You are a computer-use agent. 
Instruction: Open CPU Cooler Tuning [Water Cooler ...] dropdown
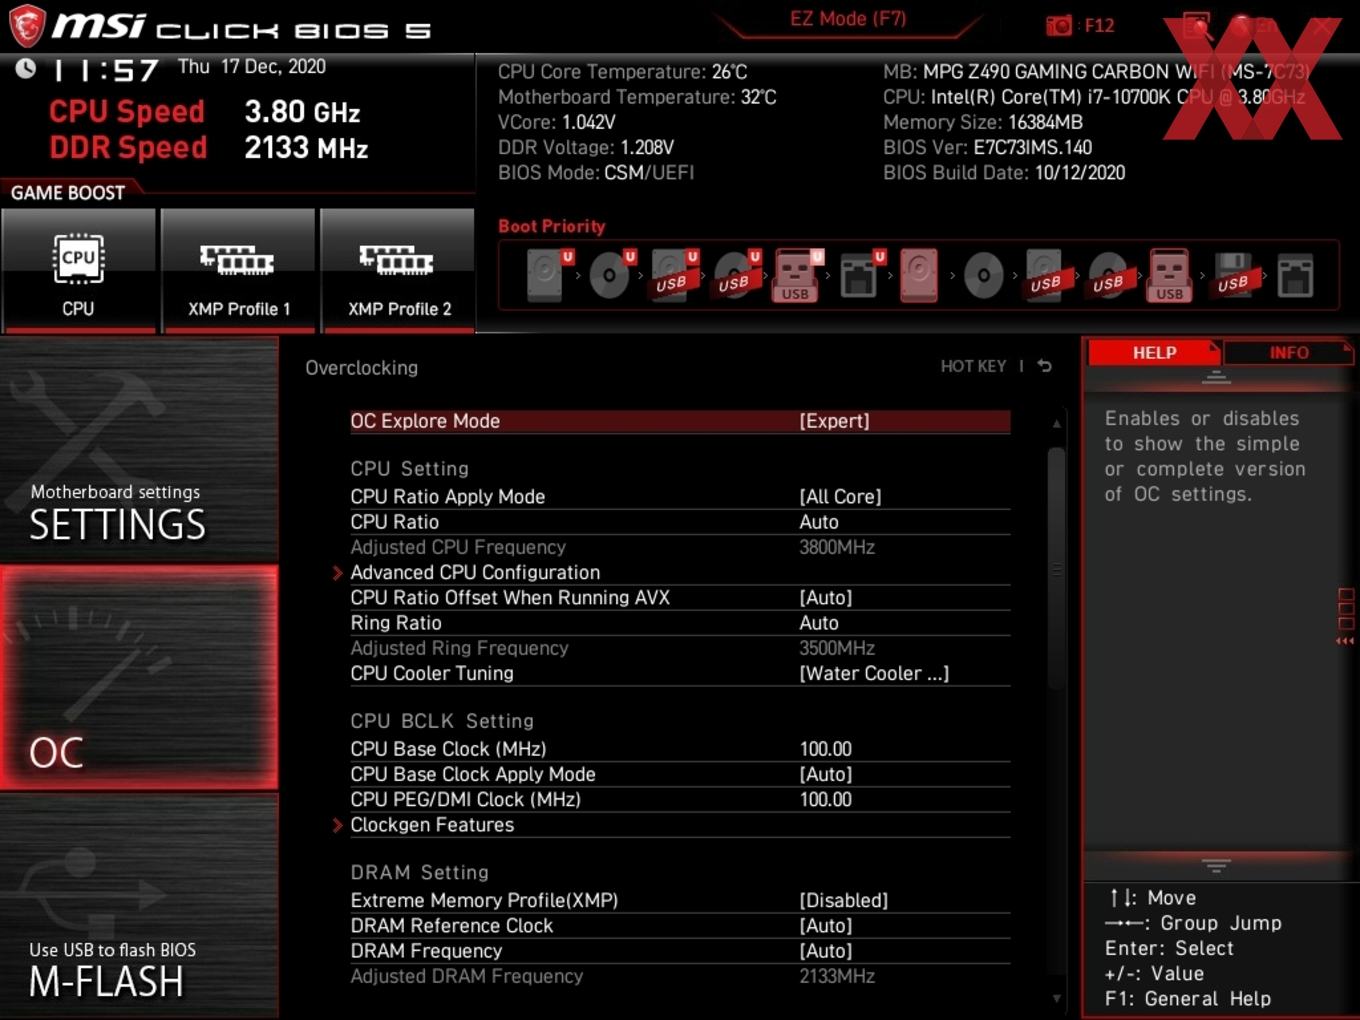(874, 674)
